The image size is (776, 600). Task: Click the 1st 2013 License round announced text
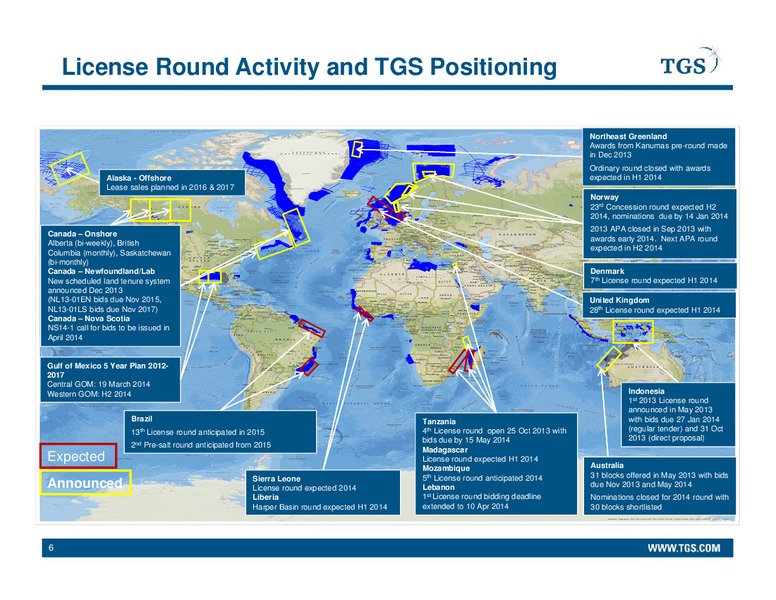[676, 419]
